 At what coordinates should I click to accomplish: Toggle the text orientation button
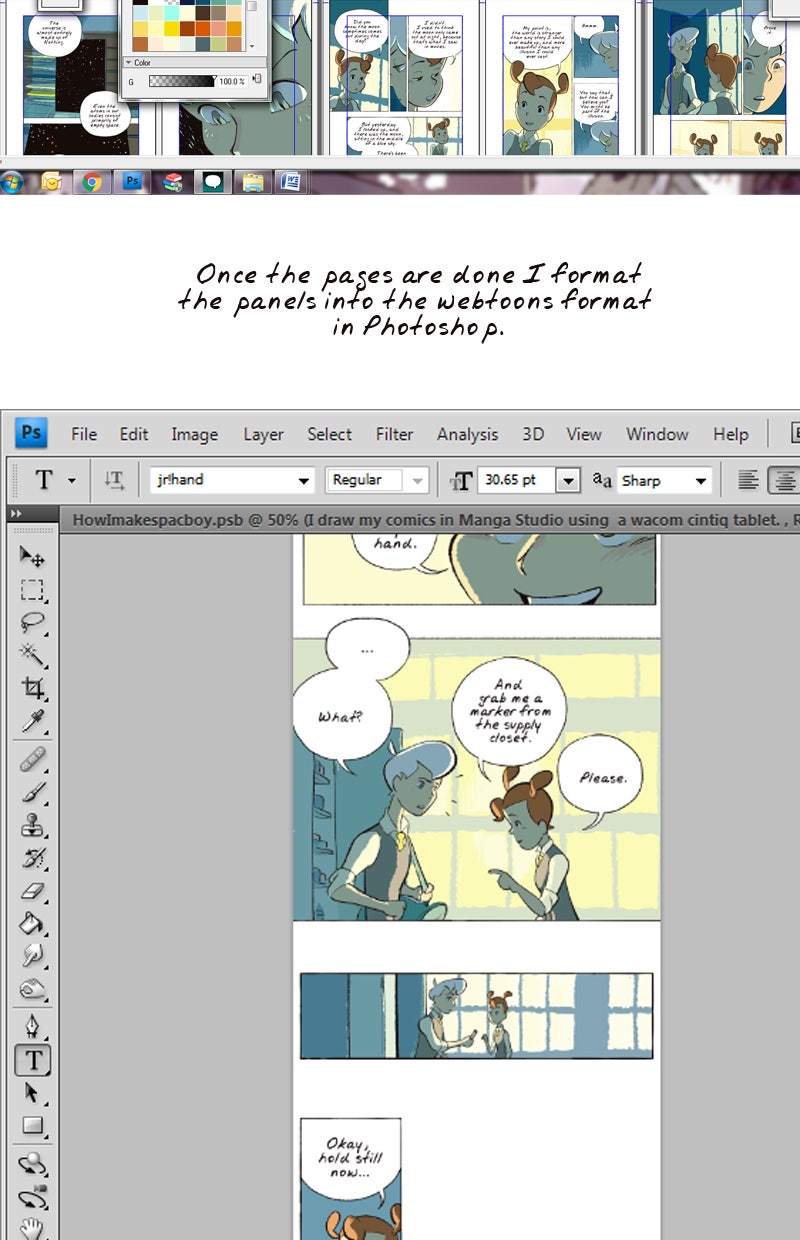coord(113,481)
